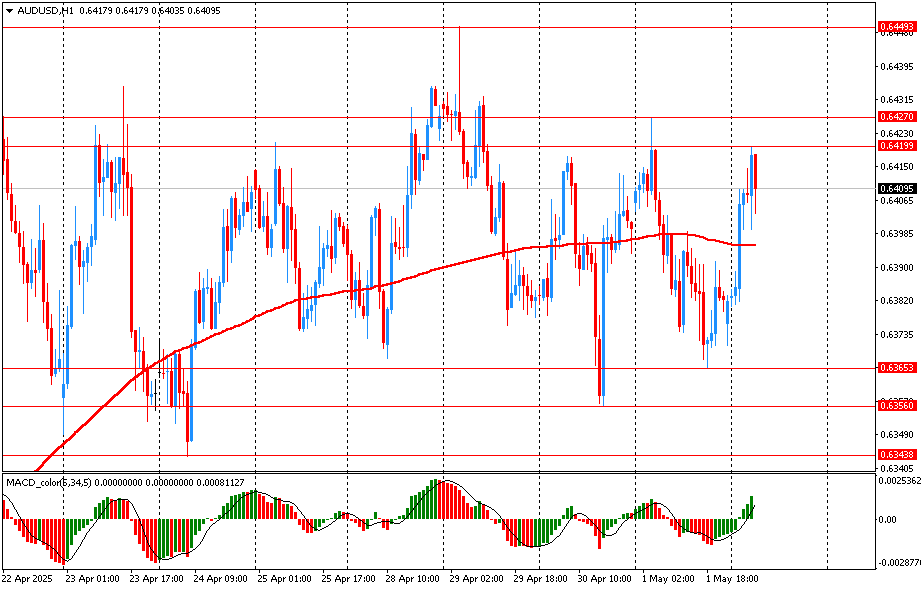This screenshot has width=921, height=590.
Task: Select the 30 Apr 10:00 time label
Action: (x=604, y=579)
